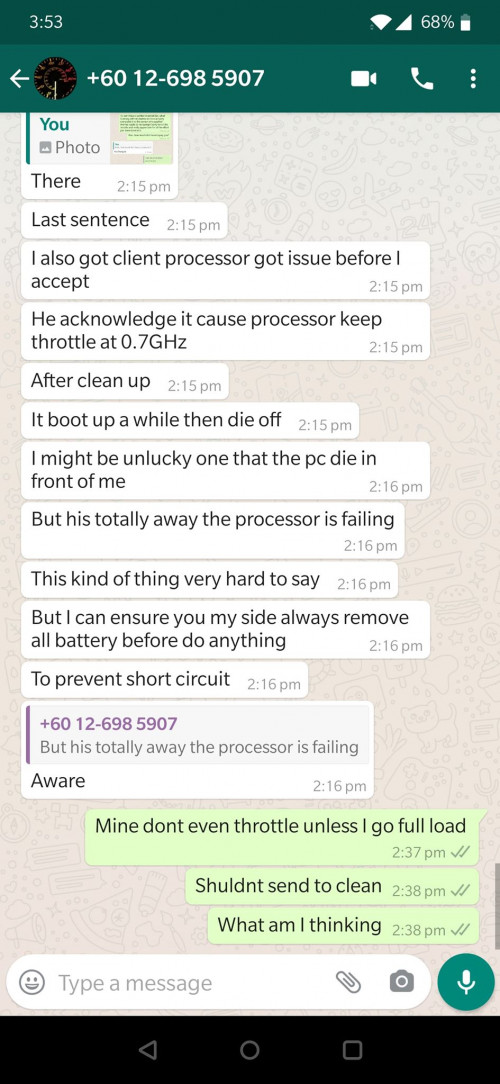Tap the back arrow in chat header
This screenshot has height=1084, width=500.
(19, 78)
